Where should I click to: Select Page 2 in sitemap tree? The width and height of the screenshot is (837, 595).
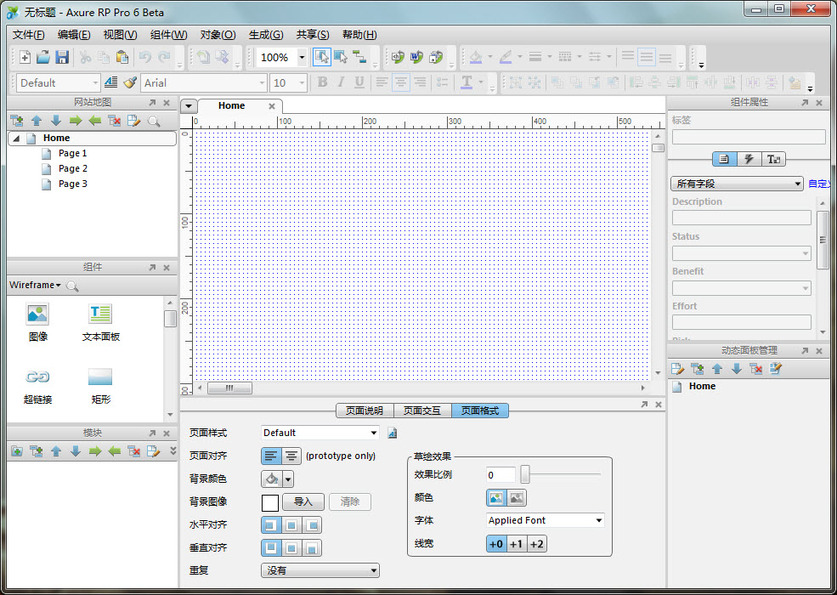tap(73, 169)
